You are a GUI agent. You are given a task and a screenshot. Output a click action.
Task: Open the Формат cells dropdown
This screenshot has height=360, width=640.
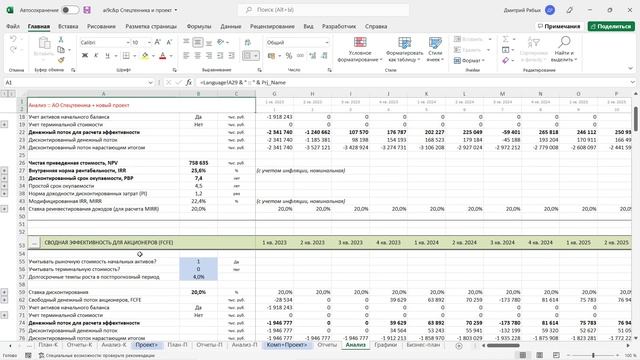(469, 60)
